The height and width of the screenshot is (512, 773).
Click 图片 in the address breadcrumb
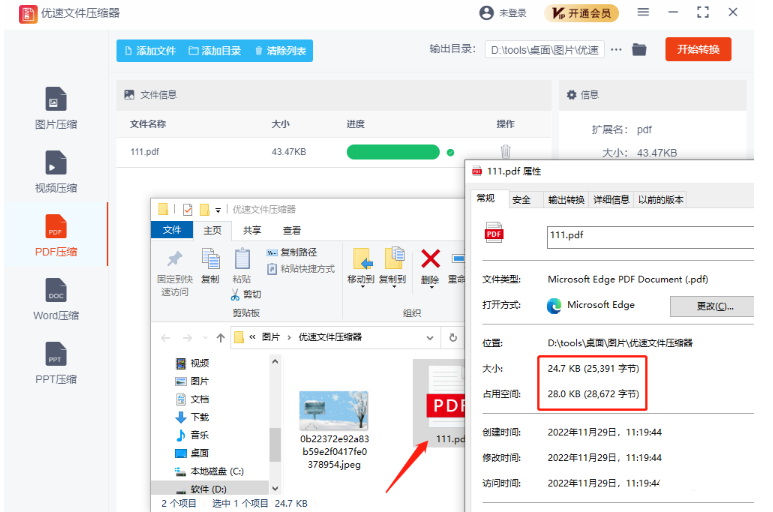(271, 337)
